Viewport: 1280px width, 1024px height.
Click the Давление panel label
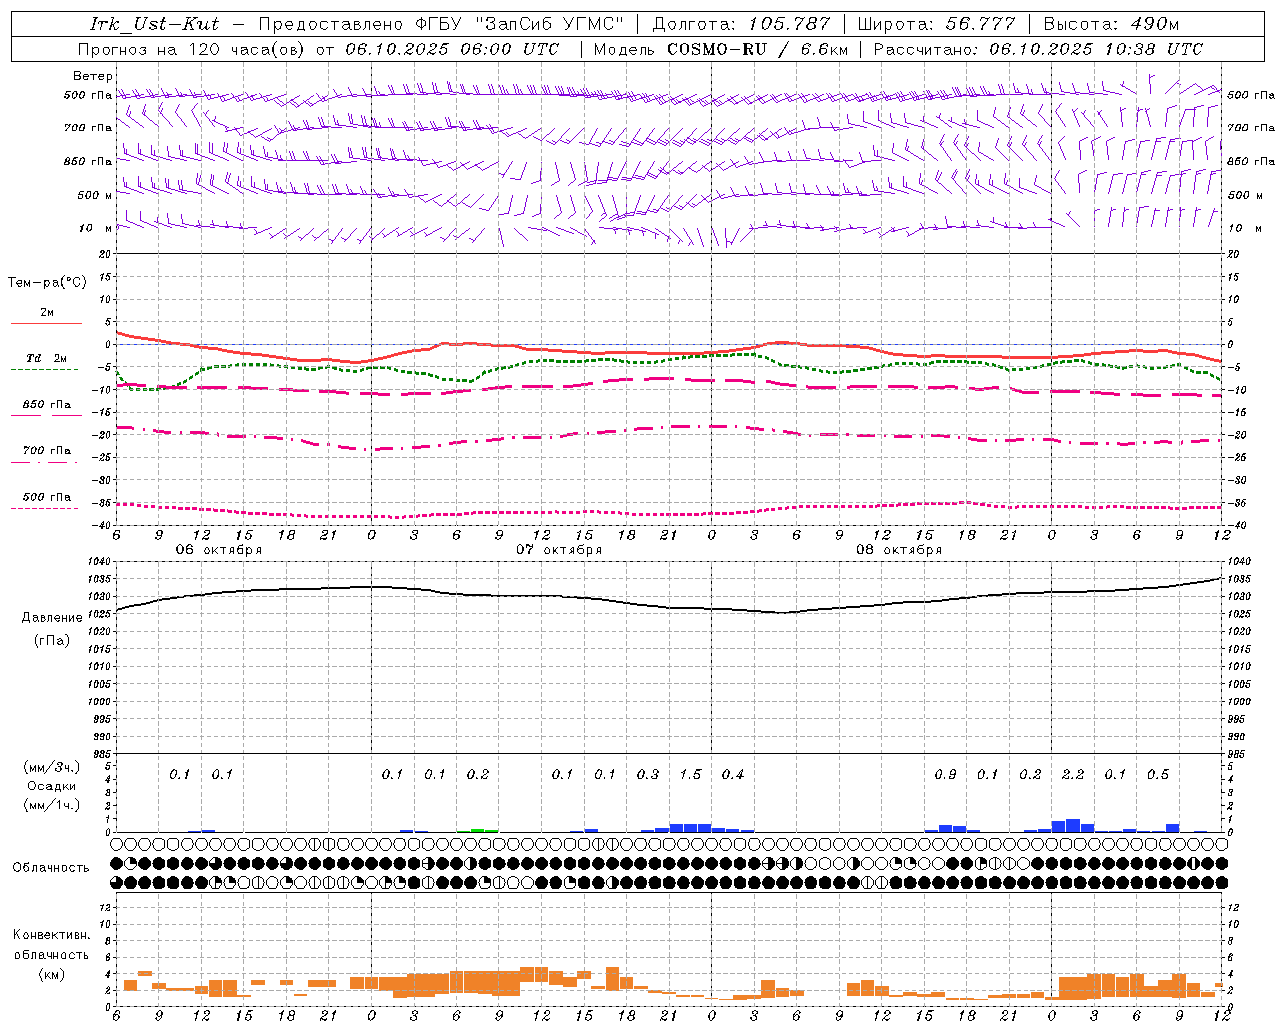(52, 618)
